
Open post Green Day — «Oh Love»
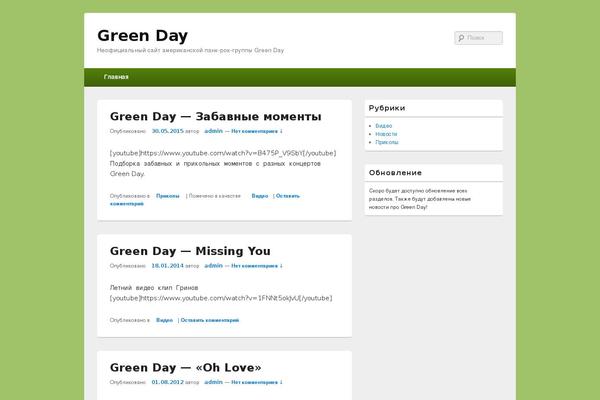186,367
